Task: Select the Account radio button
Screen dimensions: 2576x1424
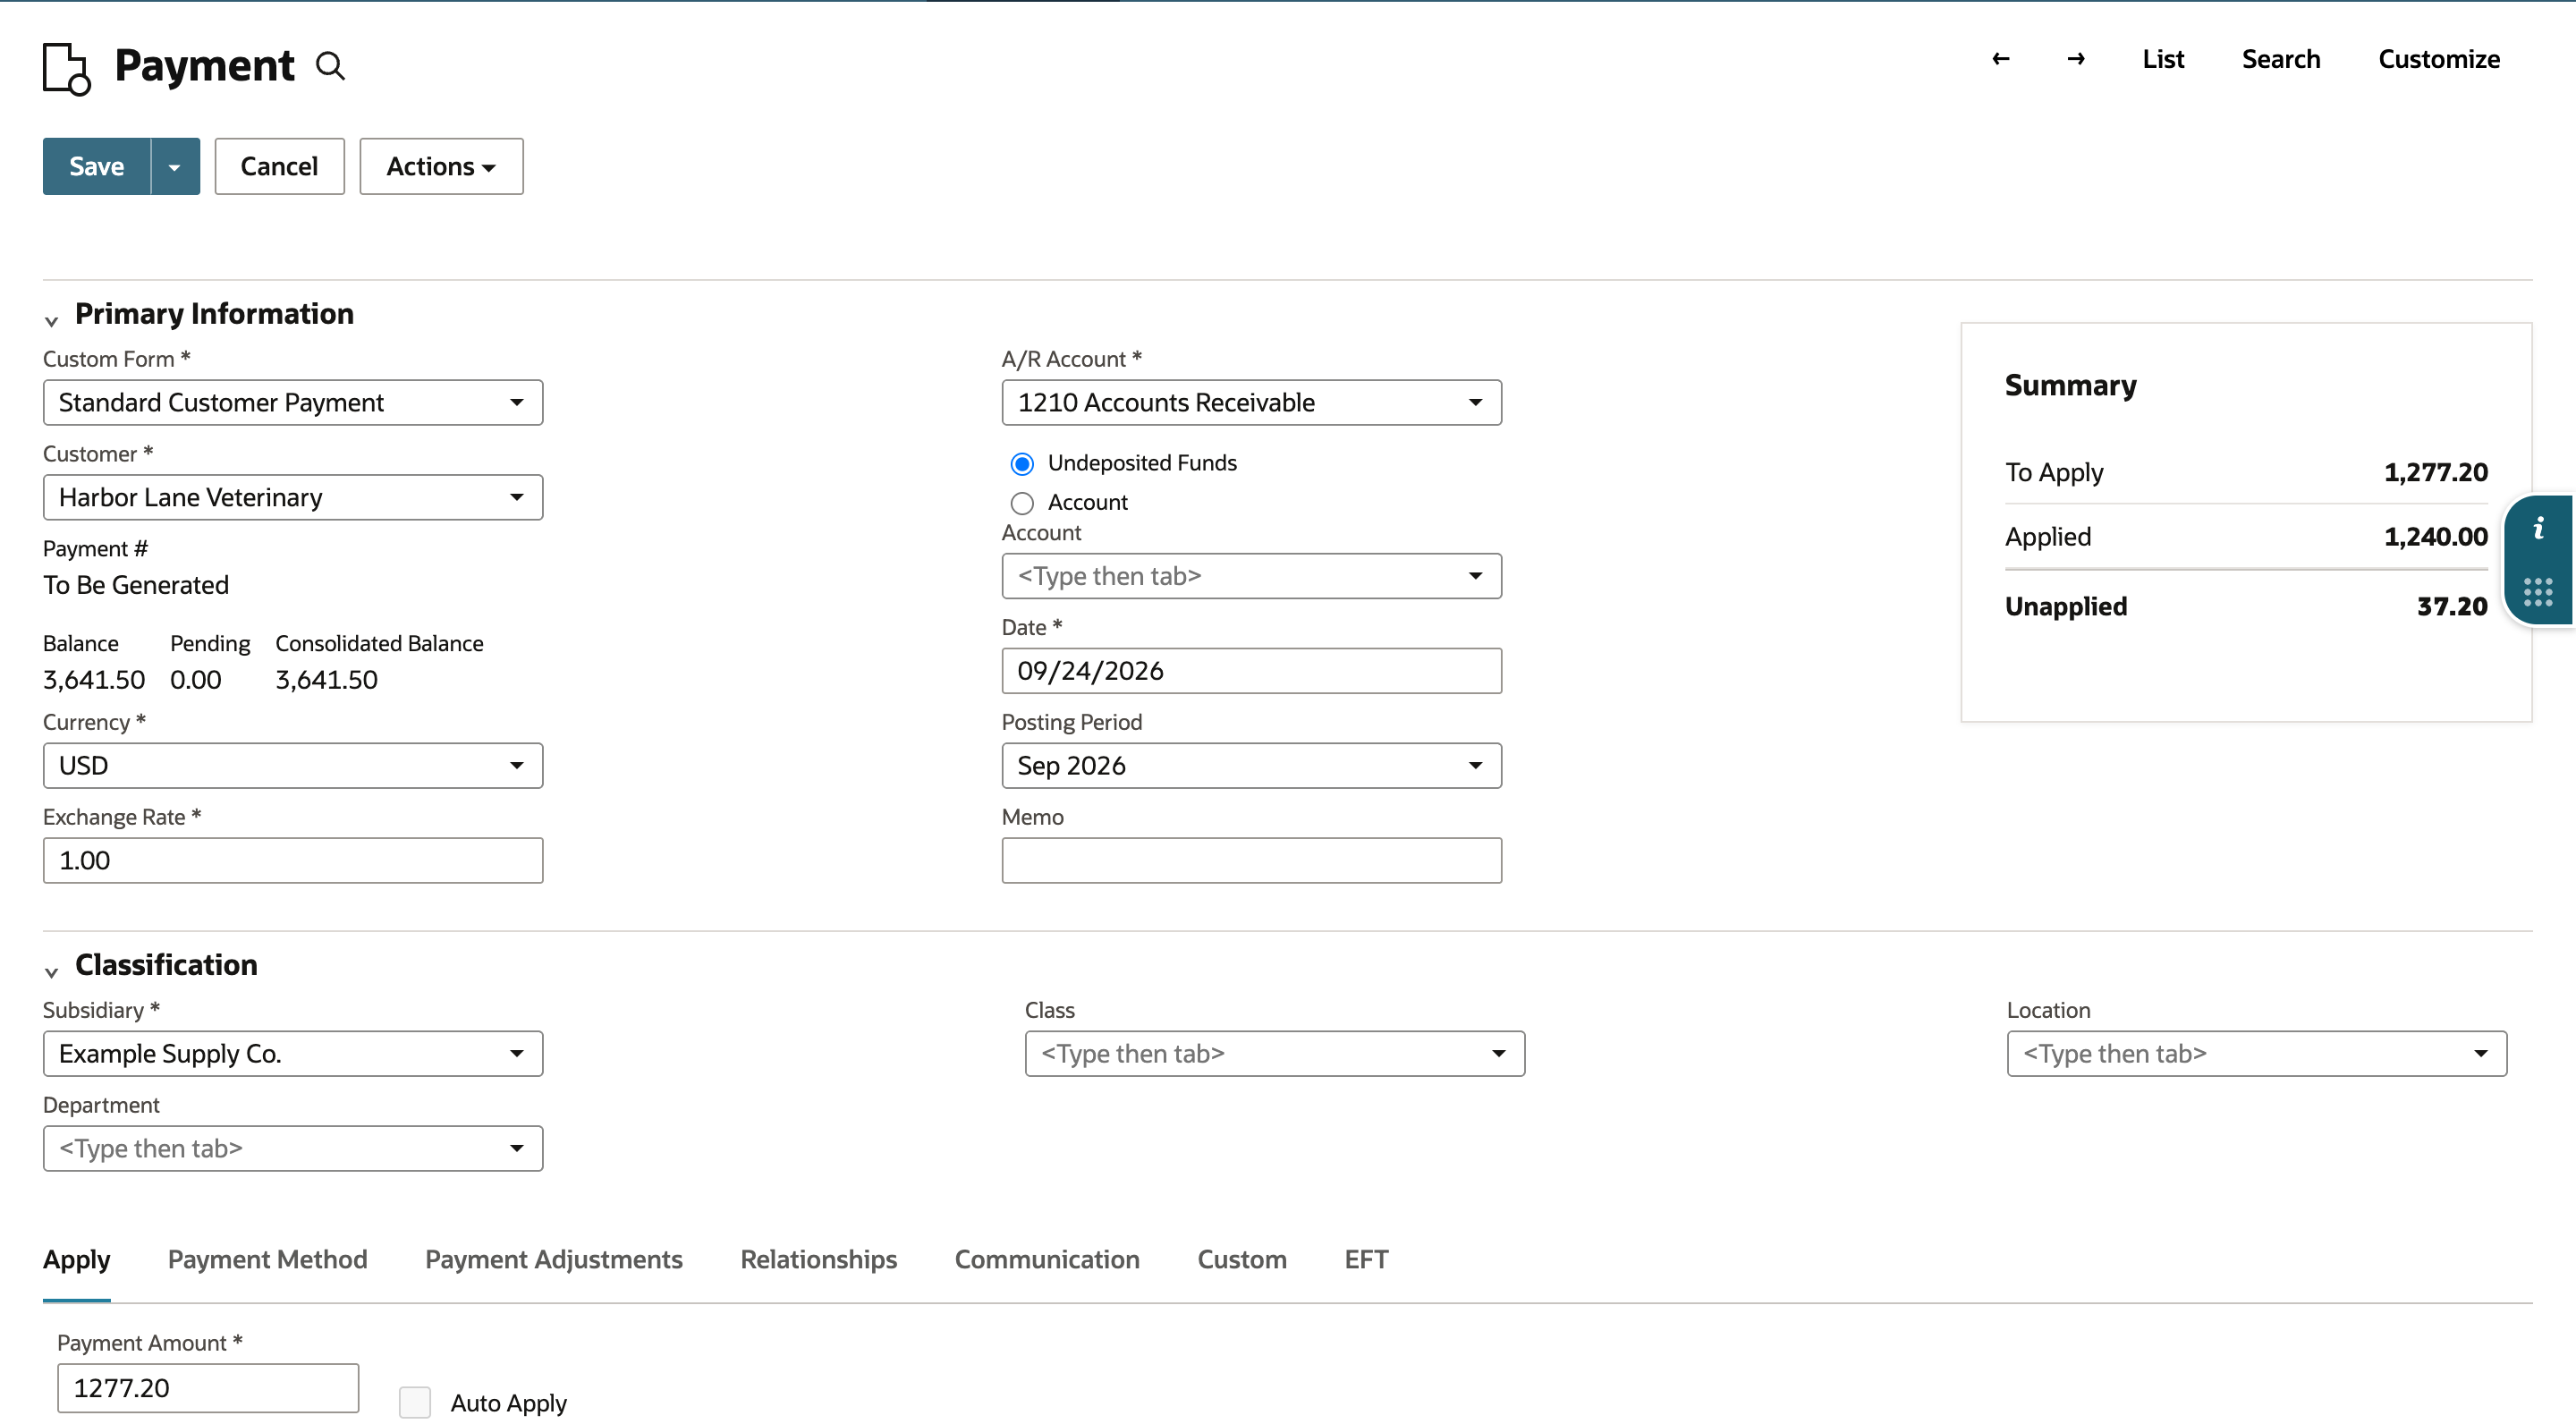Action: [x=1022, y=503]
